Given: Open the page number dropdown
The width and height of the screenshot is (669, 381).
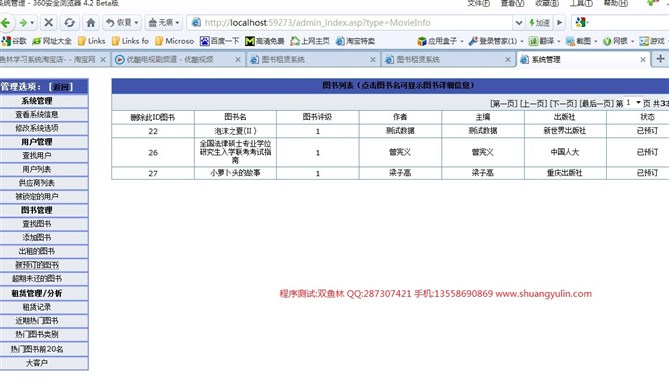Looking at the screenshot, I should pos(633,102).
